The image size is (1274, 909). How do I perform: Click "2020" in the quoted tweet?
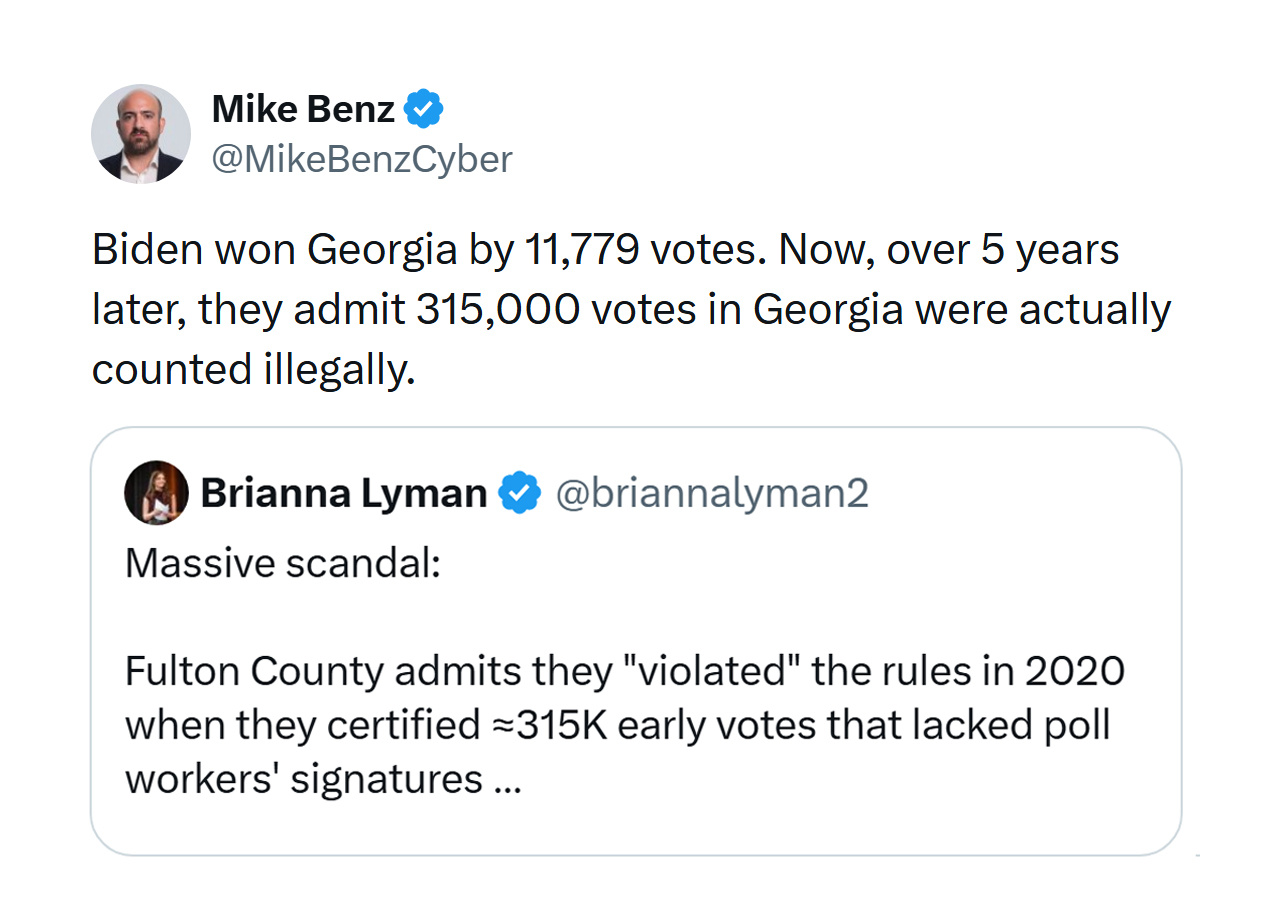point(1076,672)
